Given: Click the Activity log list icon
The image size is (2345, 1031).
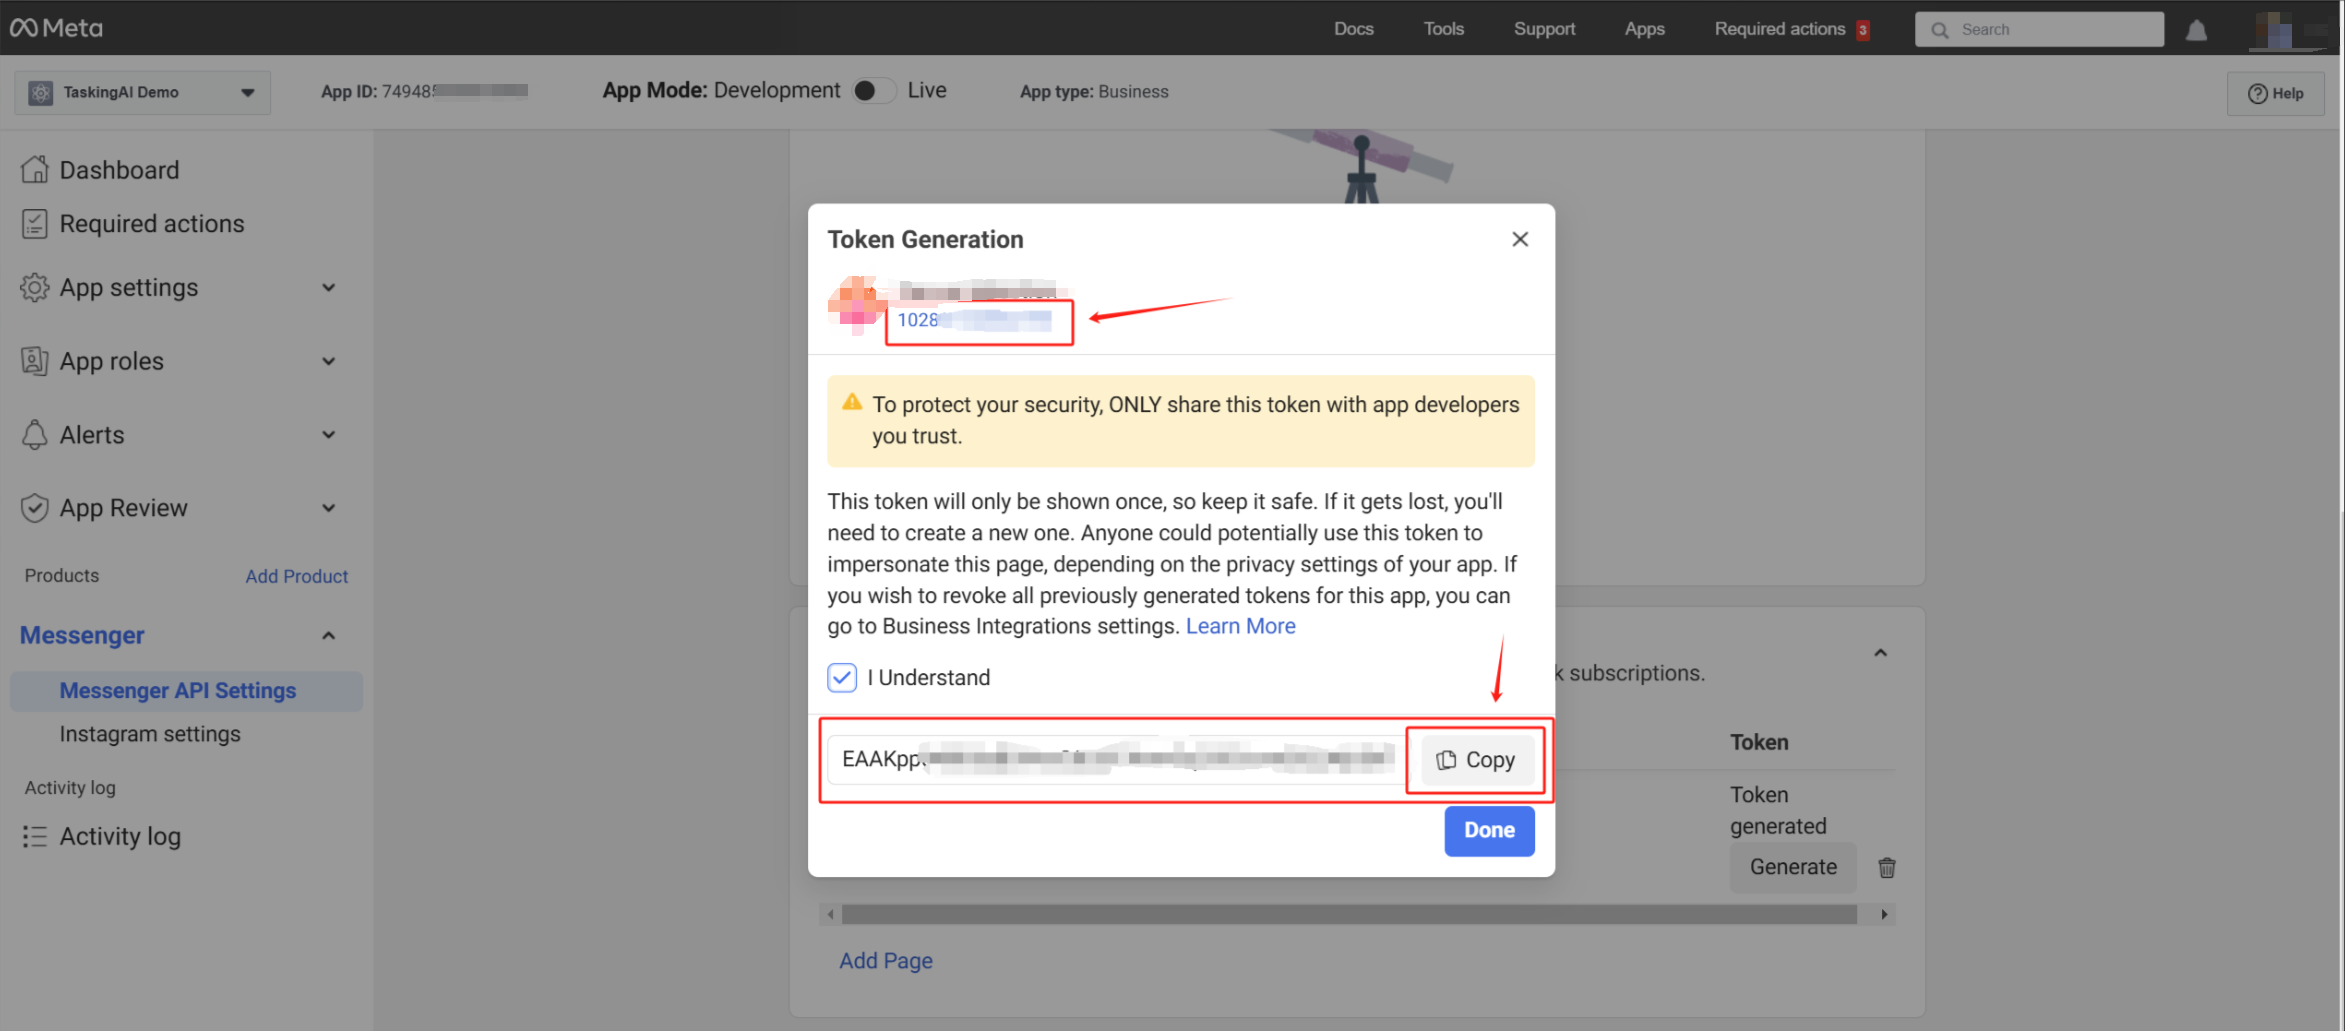Looking at the screenshot, I should pyautogui.click(x=35, y=837).
